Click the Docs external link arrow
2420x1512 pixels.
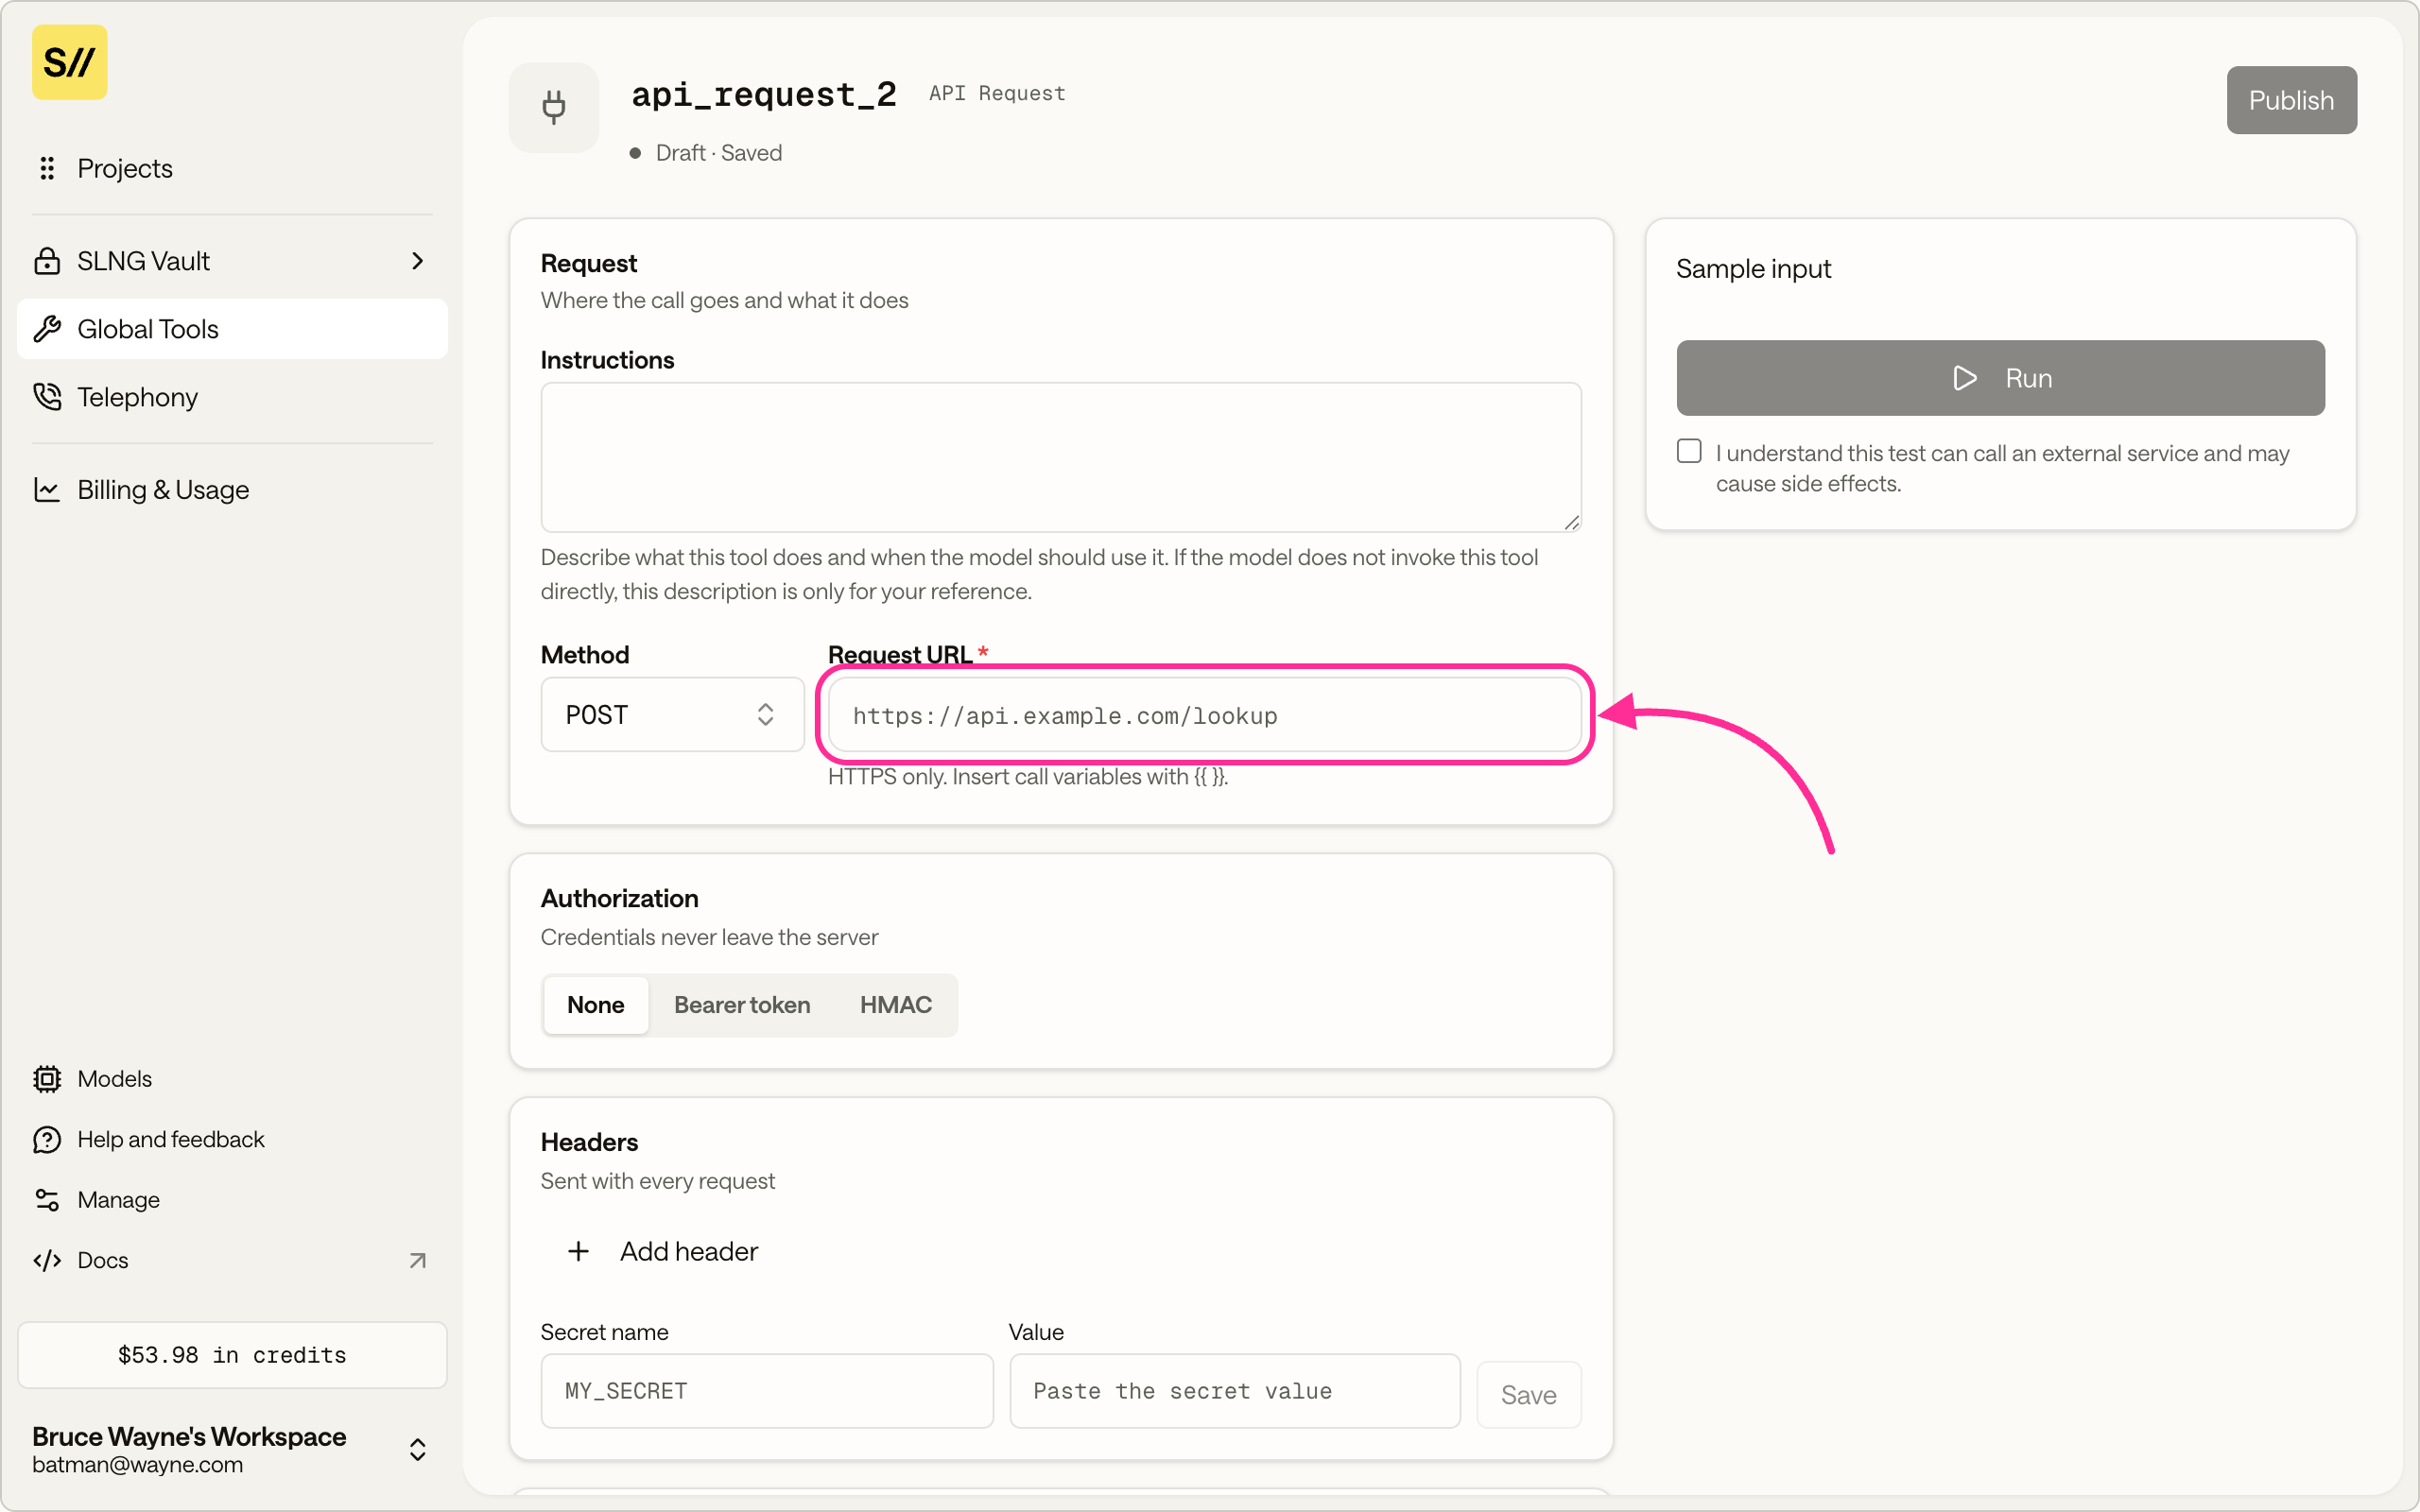(x=418, y=1260)
